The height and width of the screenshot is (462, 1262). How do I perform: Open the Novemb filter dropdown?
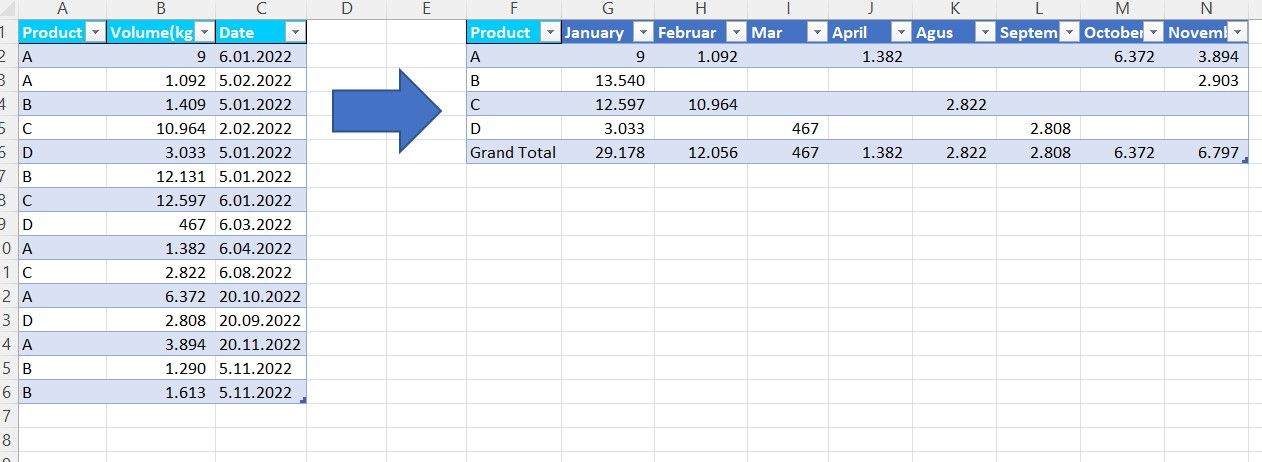tap(1237, 33)
